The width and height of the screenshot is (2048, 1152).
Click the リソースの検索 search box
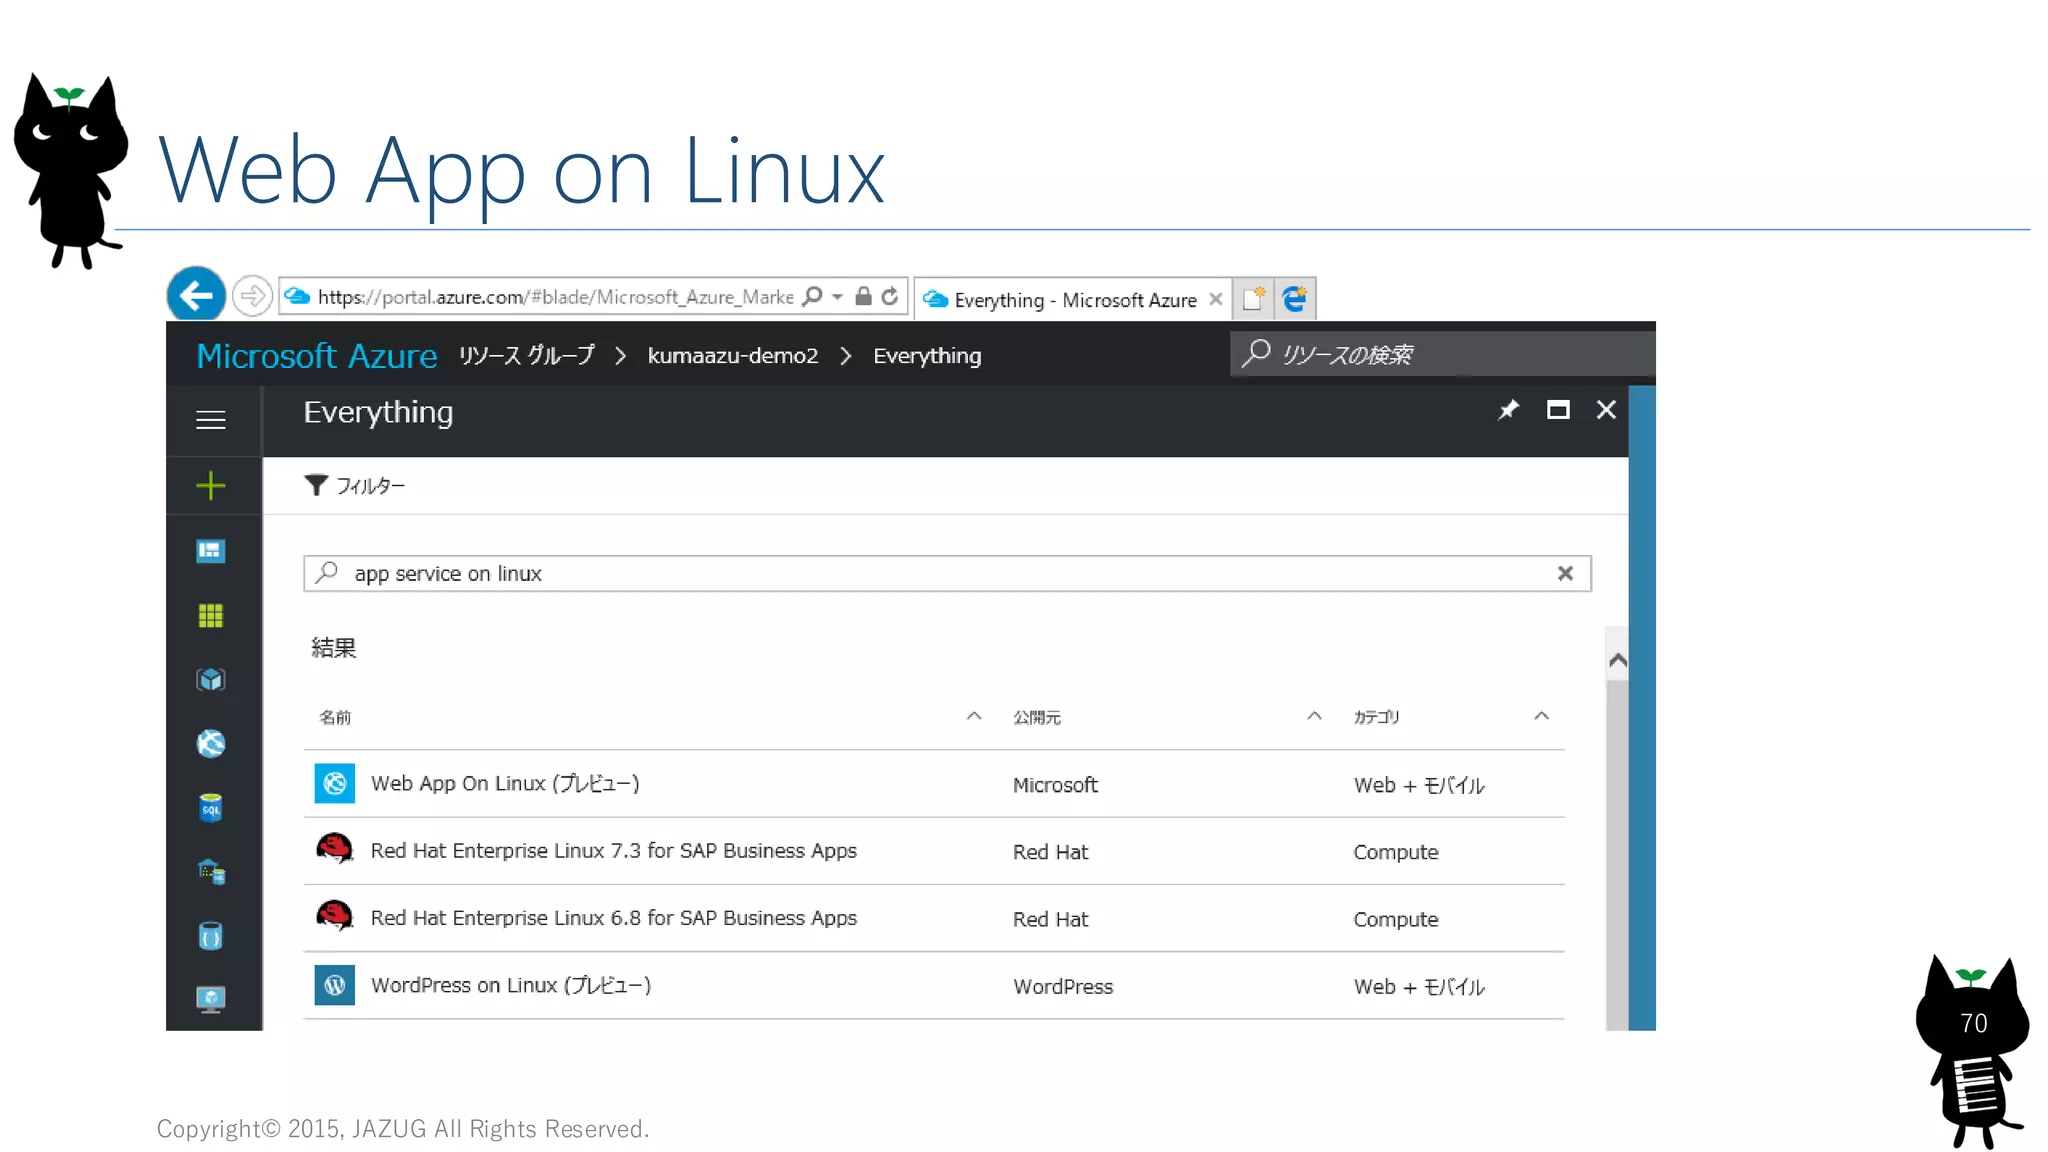tap(1442, 354)
